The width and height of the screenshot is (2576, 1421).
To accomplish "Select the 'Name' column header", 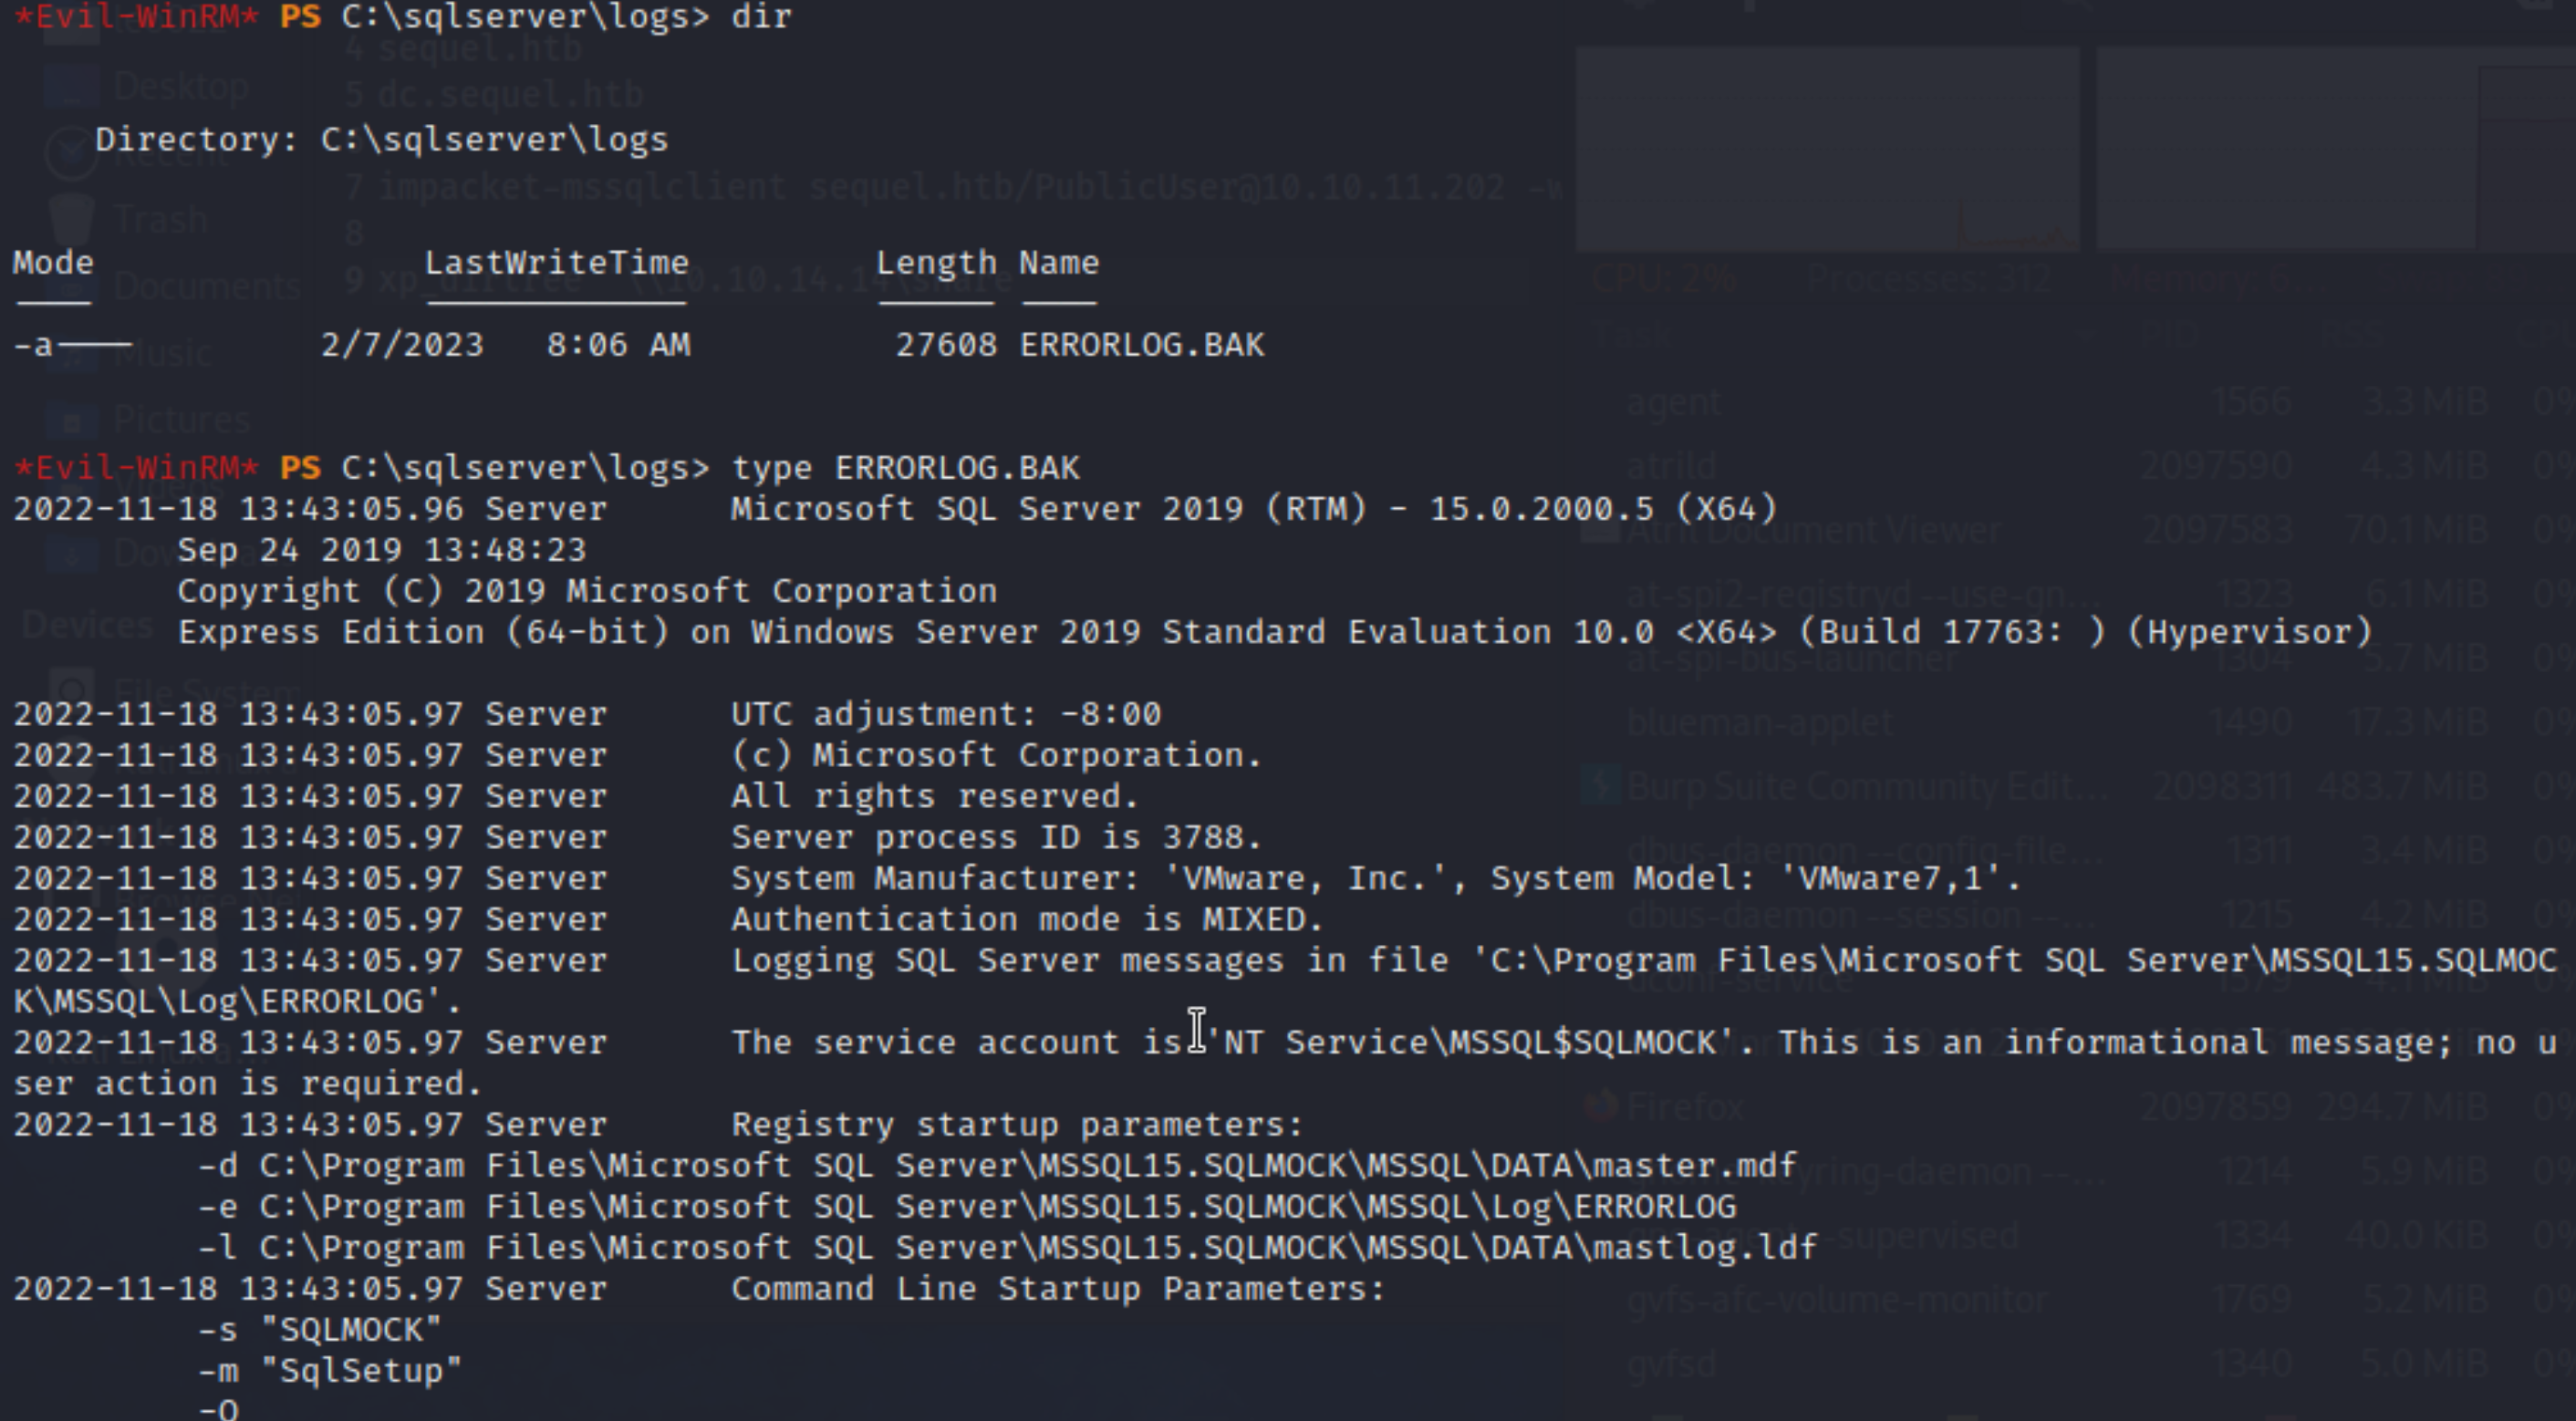I will 1059,263.
